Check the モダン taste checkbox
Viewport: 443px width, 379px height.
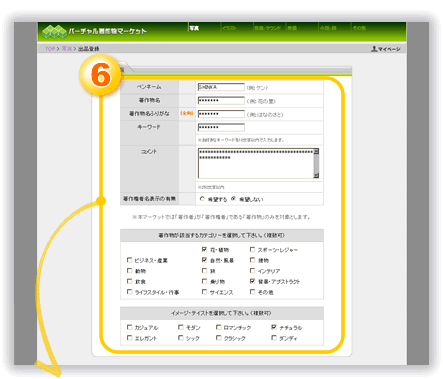coord(181,327)
